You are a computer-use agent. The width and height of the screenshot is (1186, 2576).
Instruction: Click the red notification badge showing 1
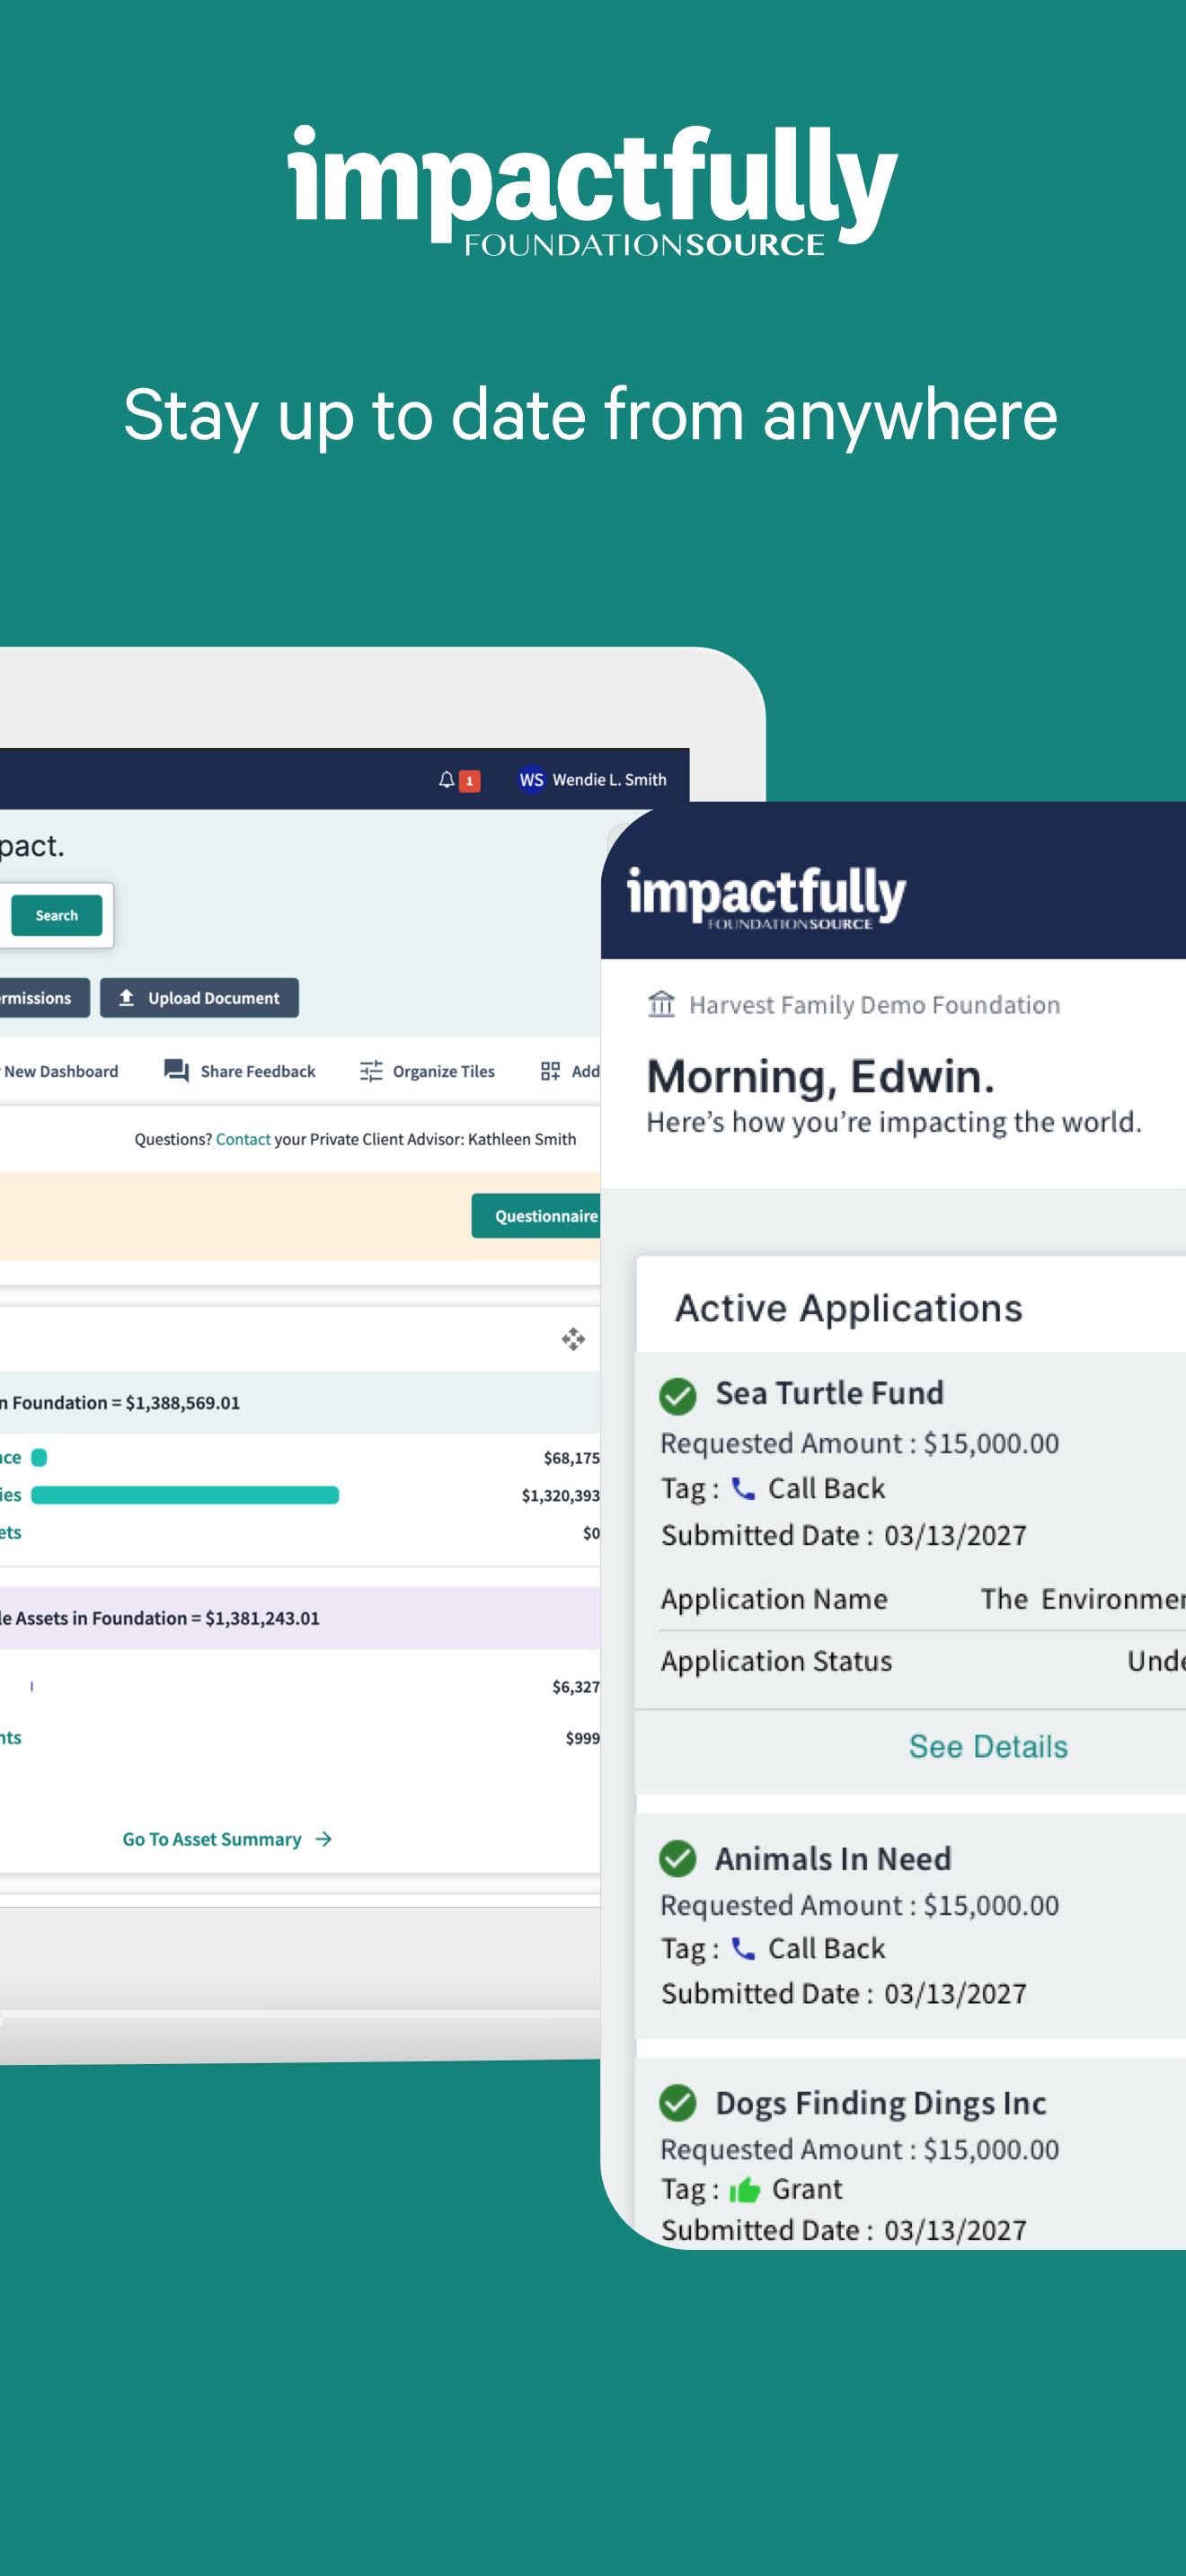pyautogui.click(x=469, y=781)
